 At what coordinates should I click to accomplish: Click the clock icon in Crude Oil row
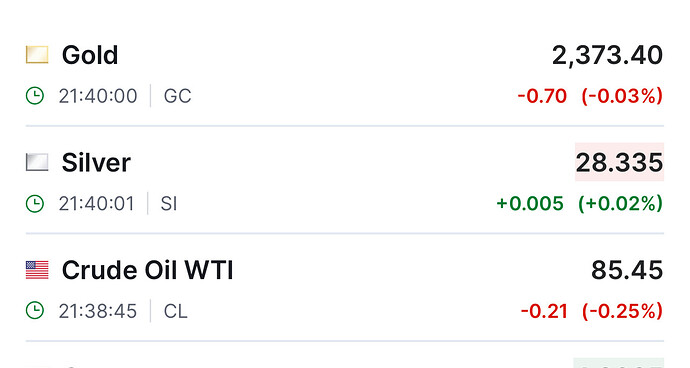pos(35,311)
